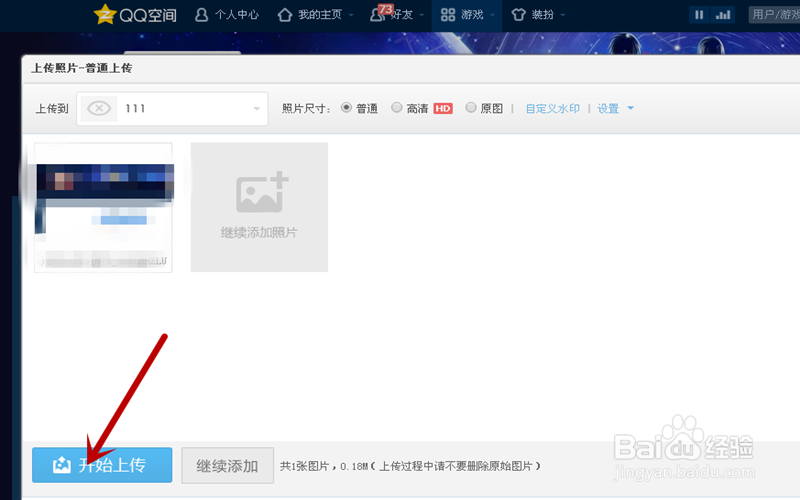The image size is (800, 500).
Task: Open the album dropdown showing 111
Action: click(x=172, y=109)
